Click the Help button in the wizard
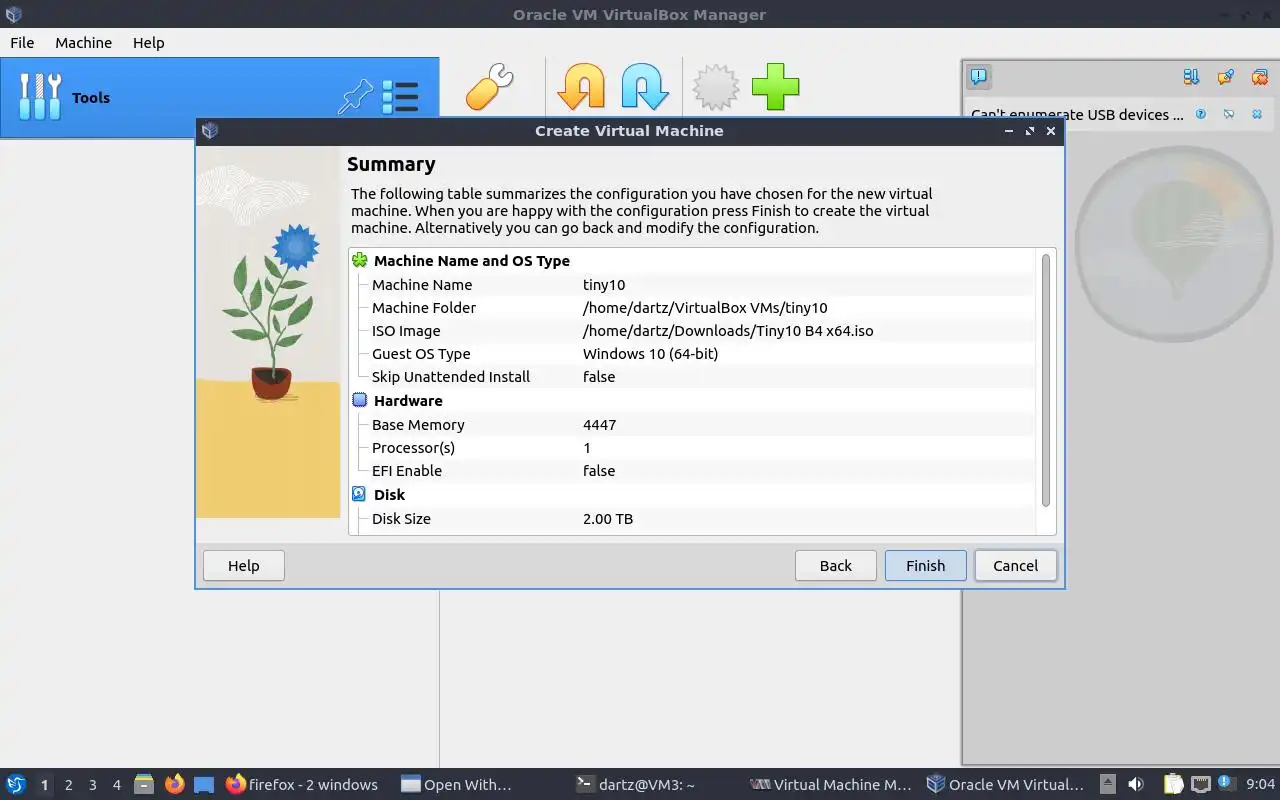The height and width of the screenshot is (800, 1280). click(243, 565)
